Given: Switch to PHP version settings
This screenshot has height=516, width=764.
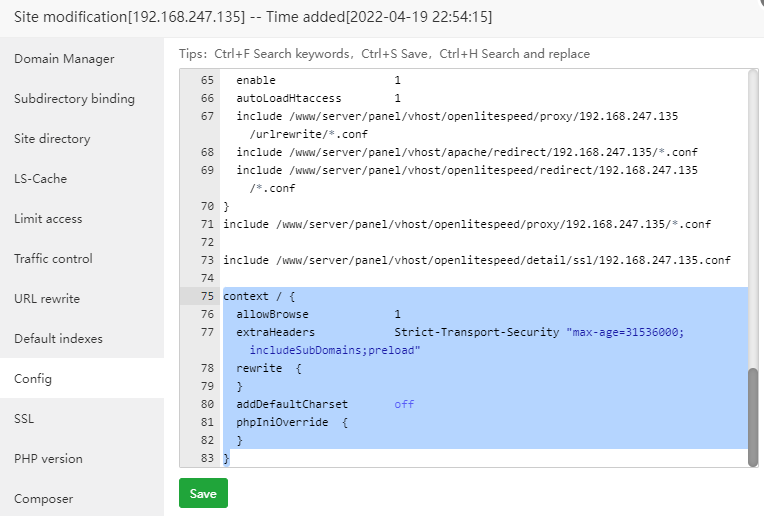Looking at the screenshot, I should pos(48,459).
